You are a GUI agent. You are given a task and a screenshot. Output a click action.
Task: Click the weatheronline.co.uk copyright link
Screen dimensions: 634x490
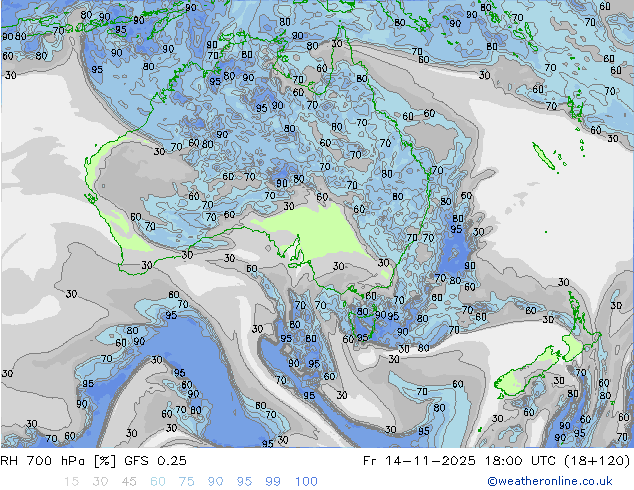click(549, 481)
